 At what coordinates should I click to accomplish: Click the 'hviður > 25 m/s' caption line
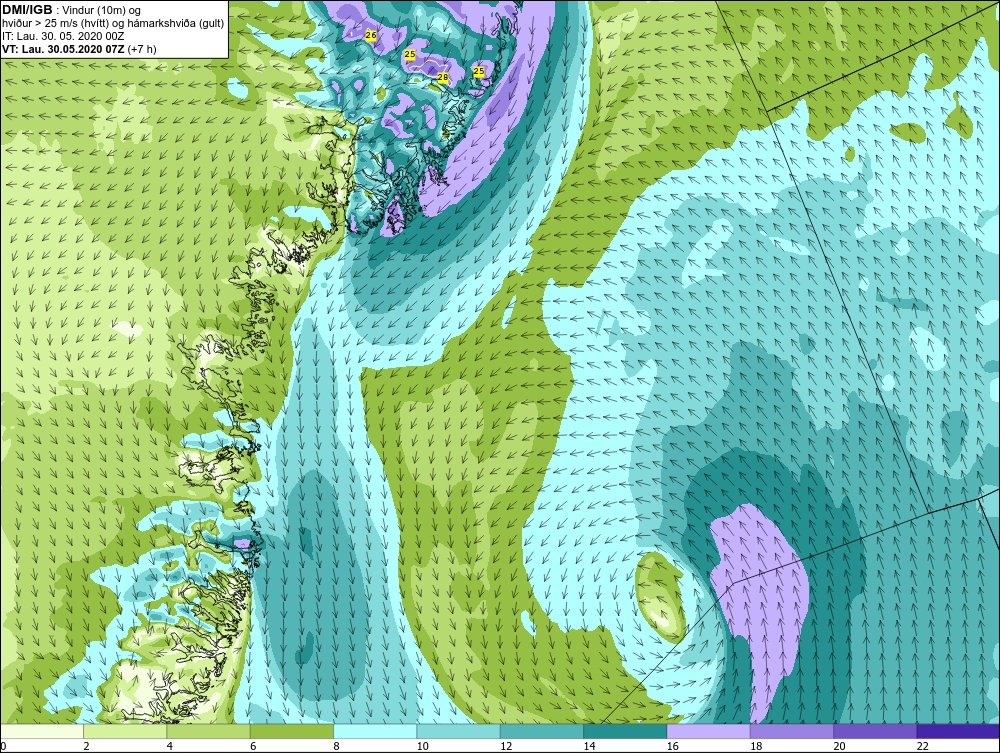(113, 23)
